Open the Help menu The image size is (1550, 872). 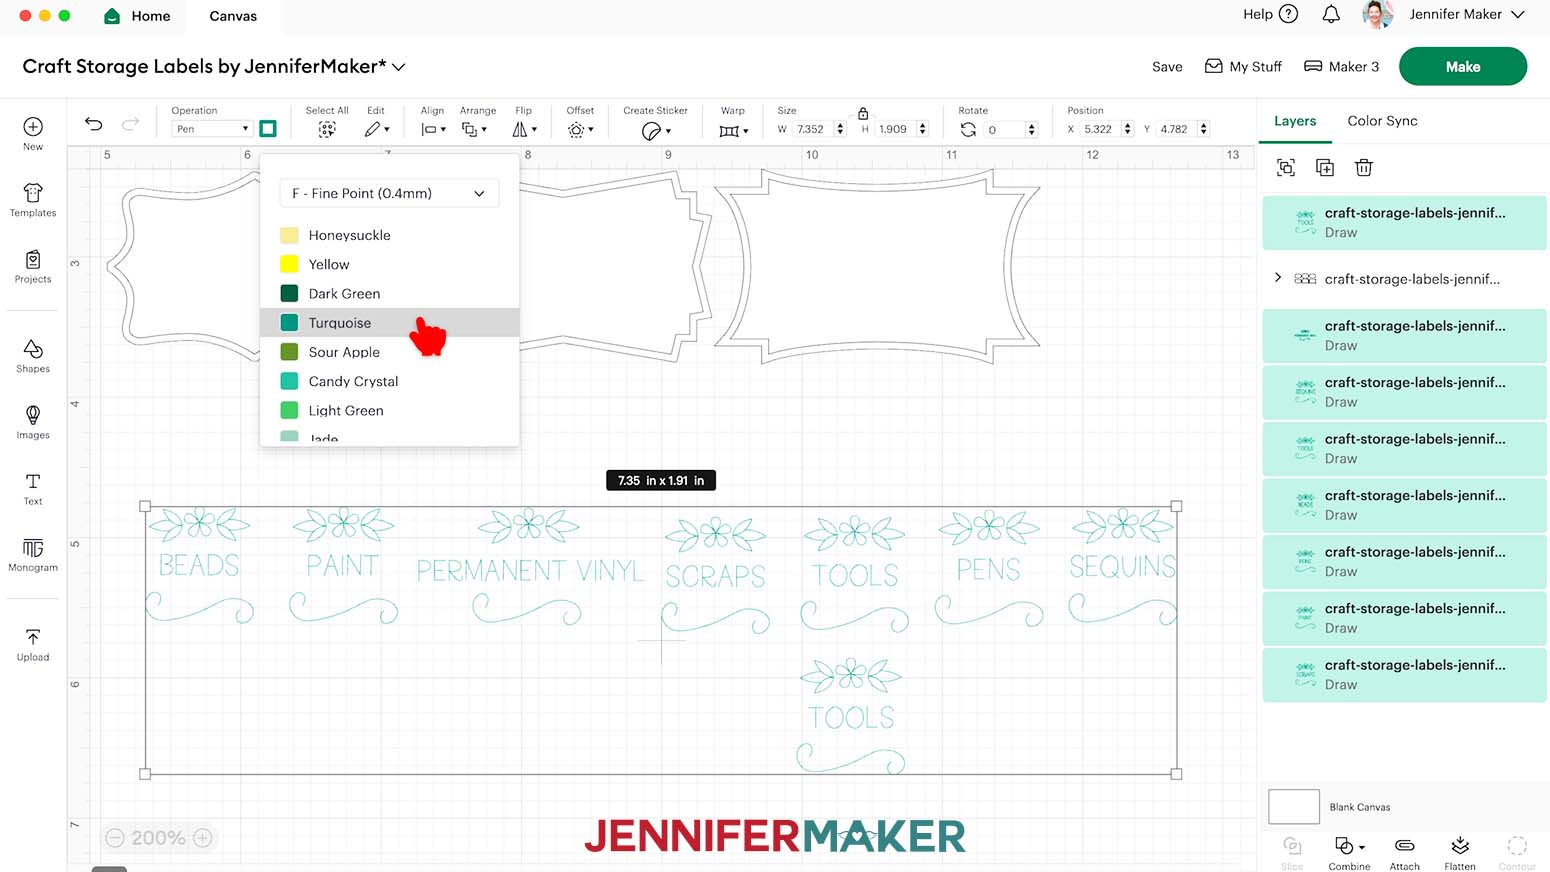(x=1270, y=14)
